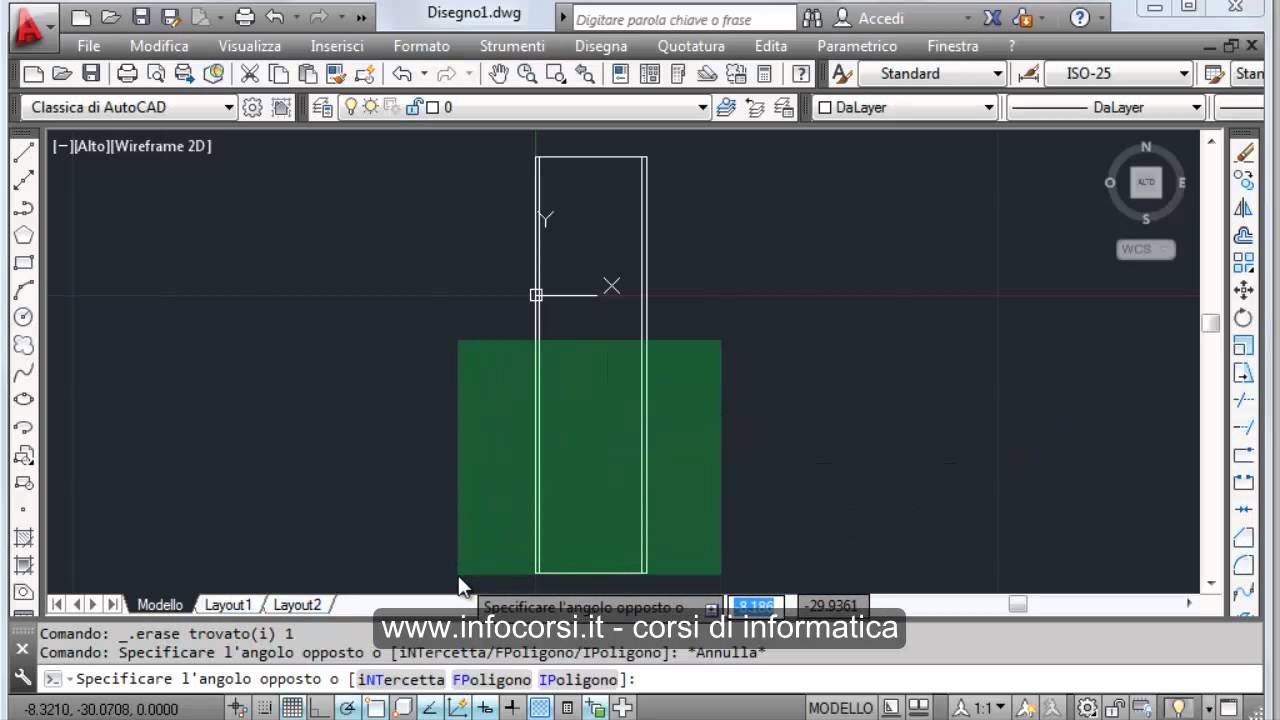
Task: Choose the iNTercetta command option
Action: click(x=401, y=680)
